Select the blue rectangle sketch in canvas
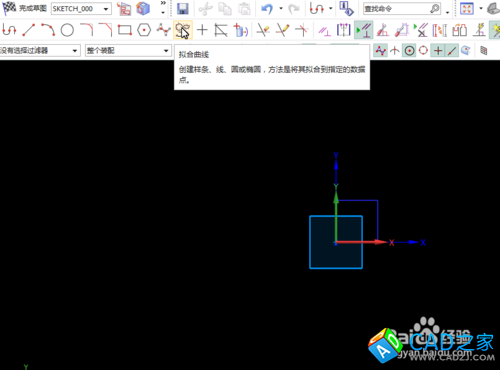 (336, 242)
